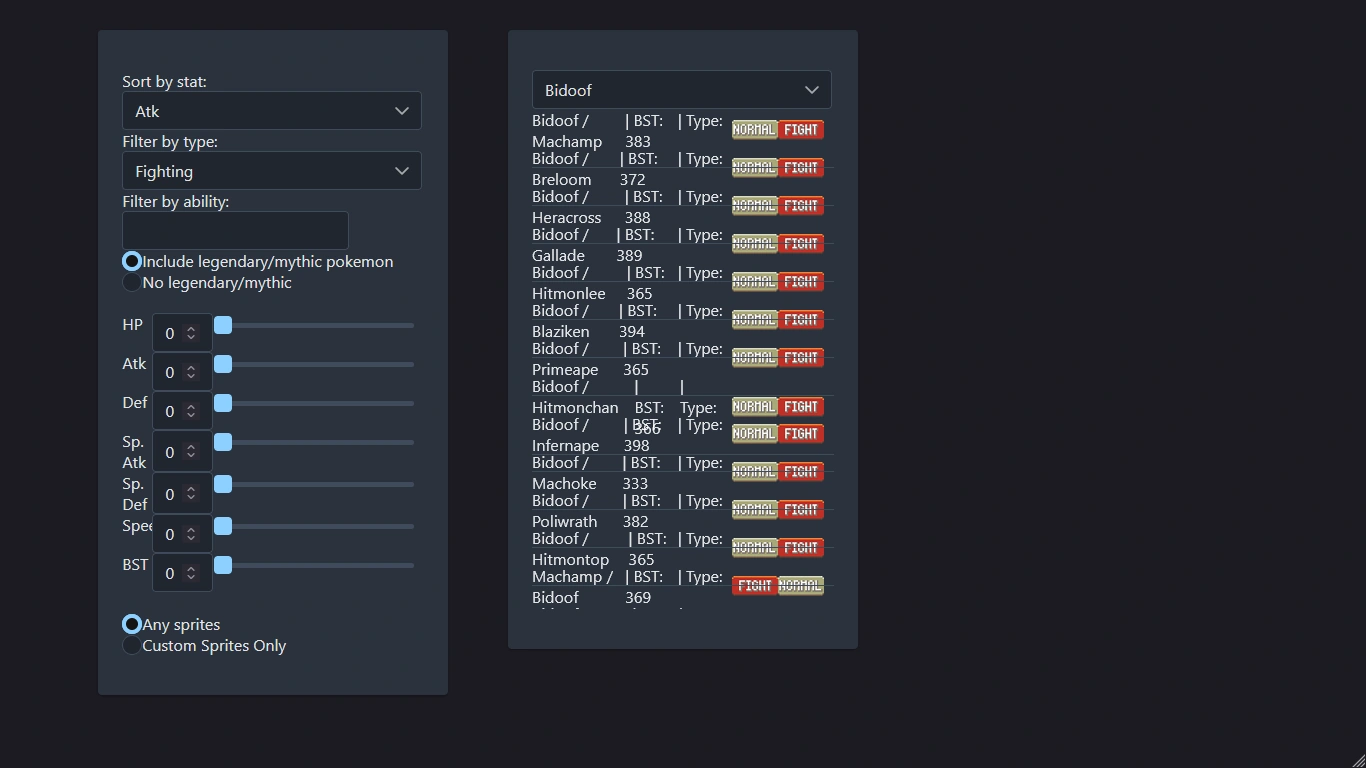Image resolution: width=1366 pixels, height=768 pixels.
Task: Click the Breloom name in results
Action: pyautogui.click(x=562, y=180)
